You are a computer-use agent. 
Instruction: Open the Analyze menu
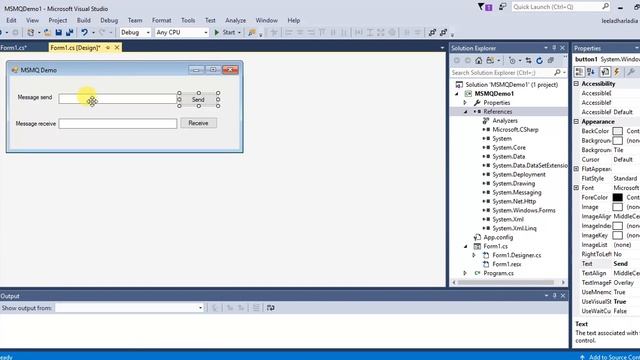pos(236,20)
